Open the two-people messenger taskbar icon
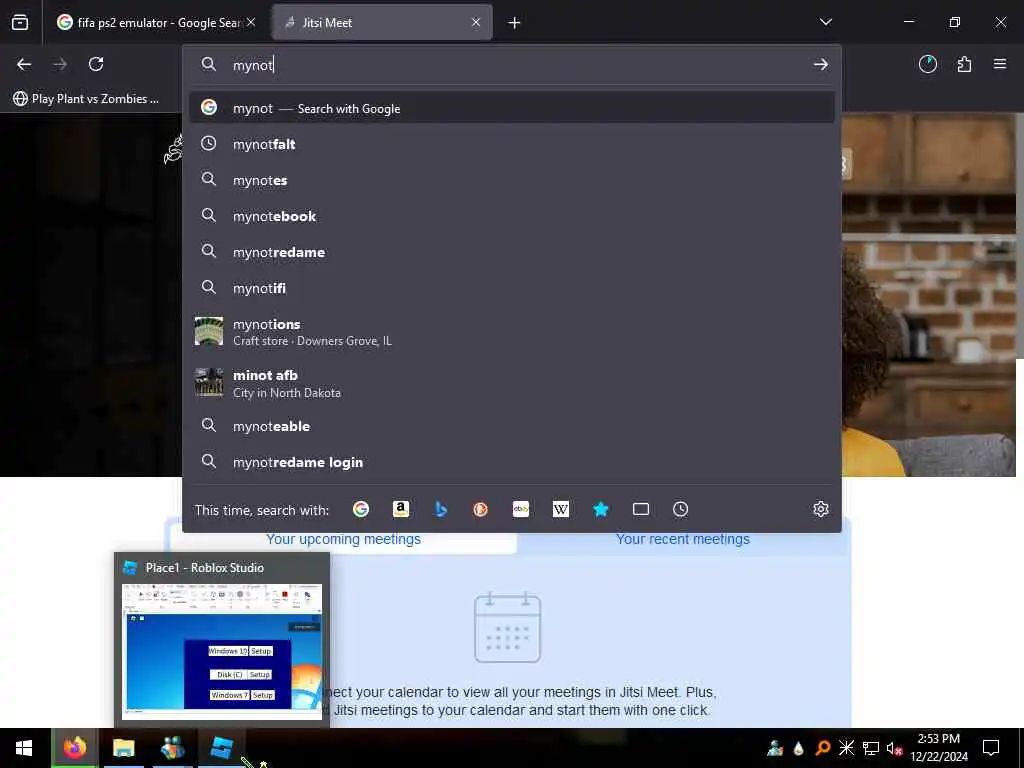The image size is (1024, 768). click(172, 748)
